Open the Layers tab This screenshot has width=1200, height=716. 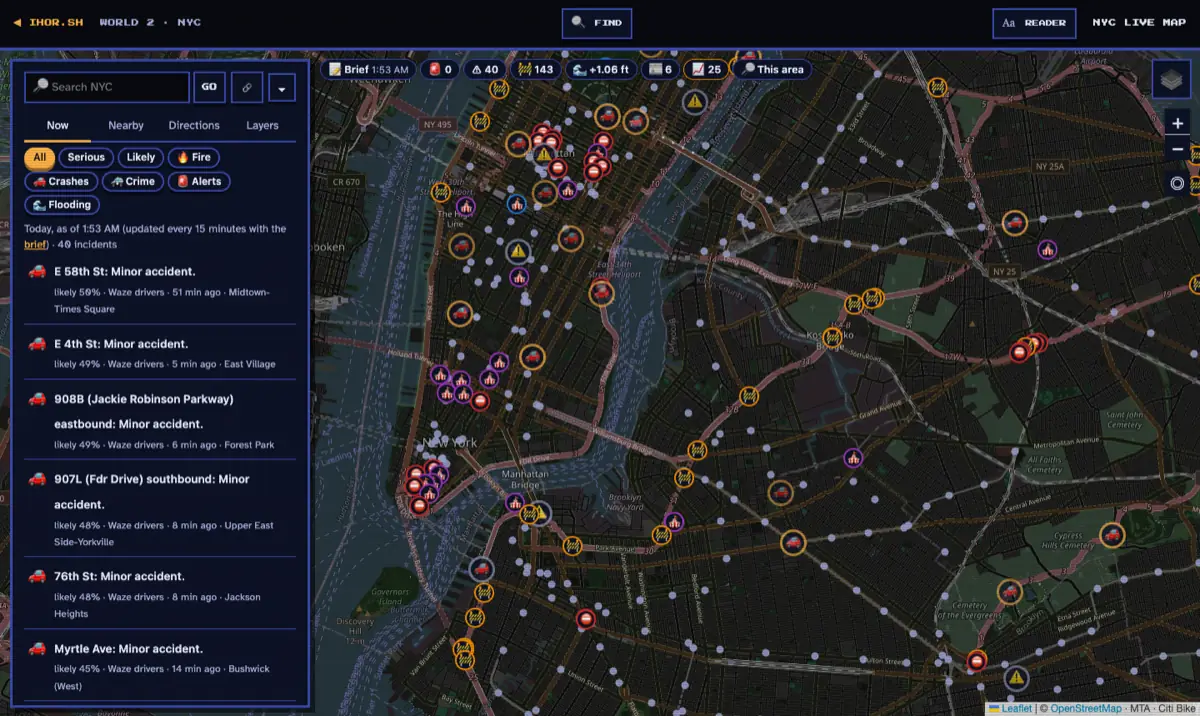(x=262, y=125)
